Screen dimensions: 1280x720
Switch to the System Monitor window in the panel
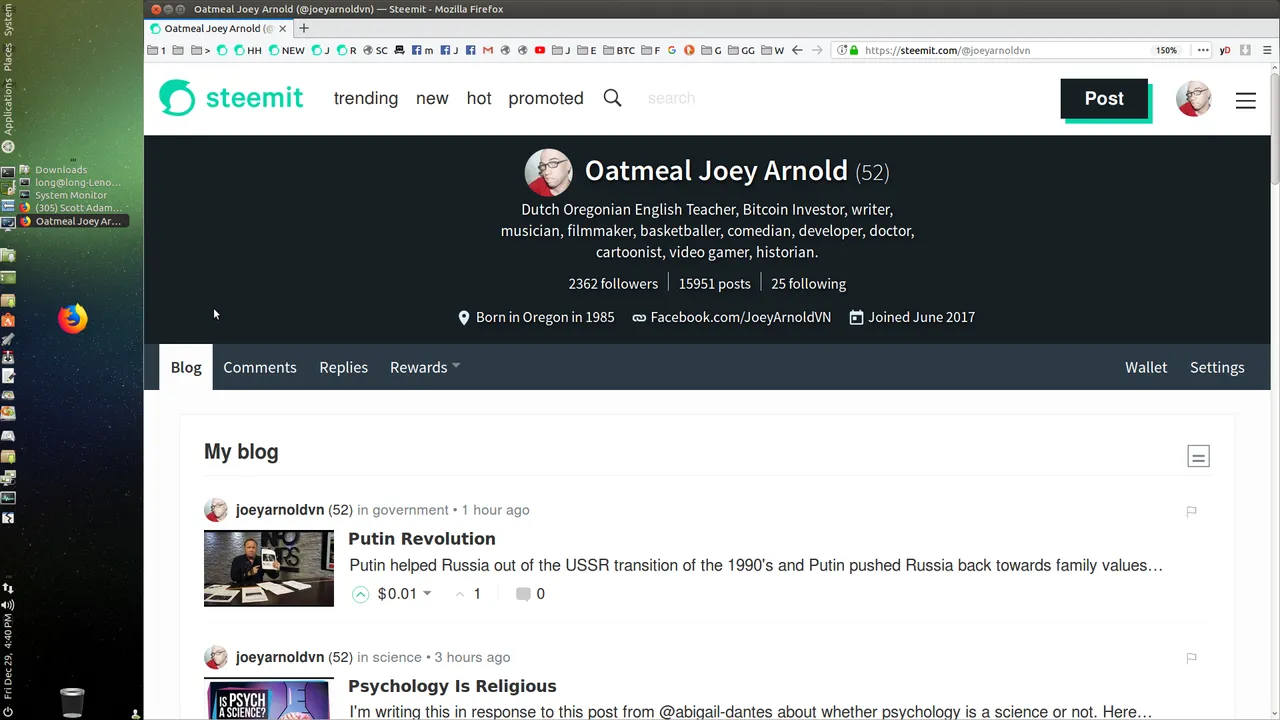[x=70, y=196]
